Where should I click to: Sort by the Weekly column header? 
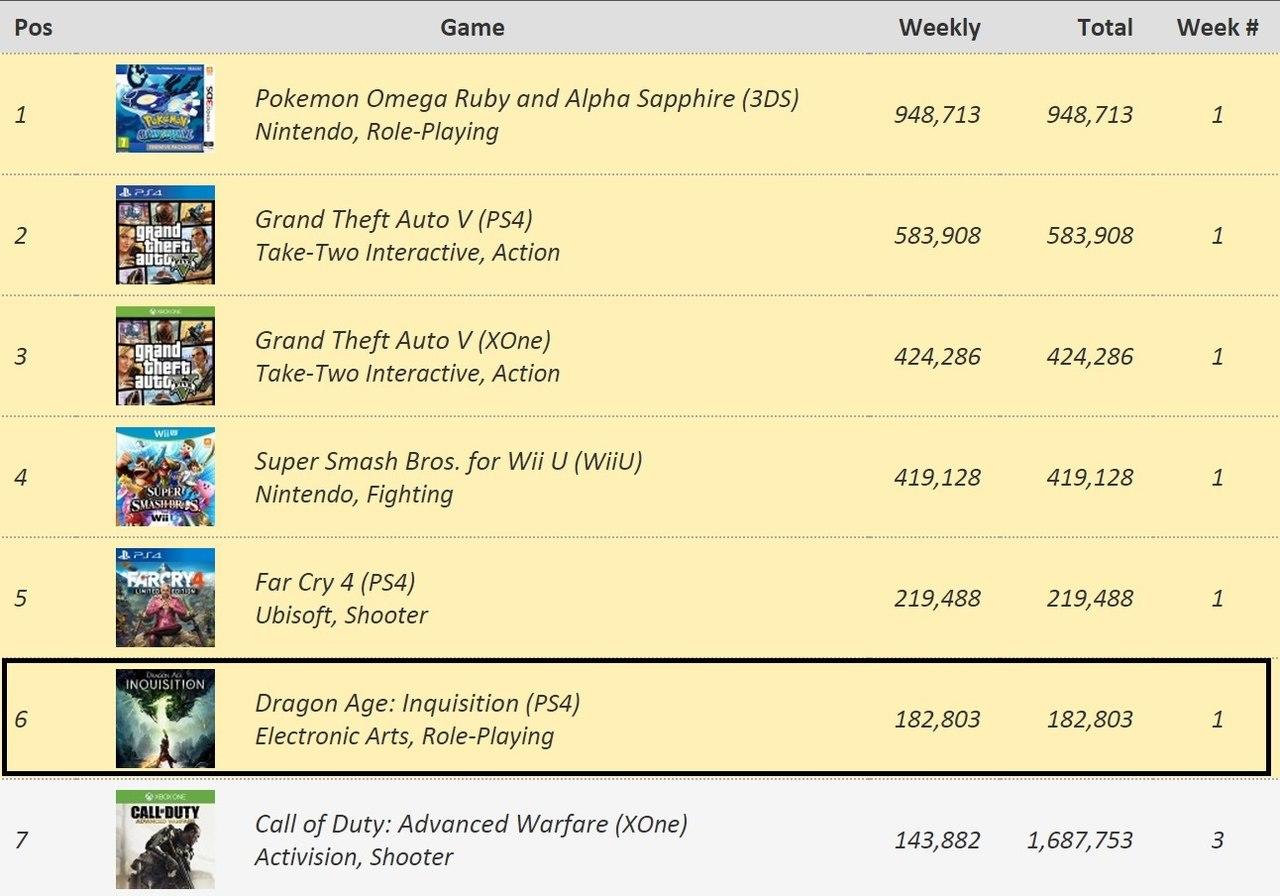coord(940,28)
